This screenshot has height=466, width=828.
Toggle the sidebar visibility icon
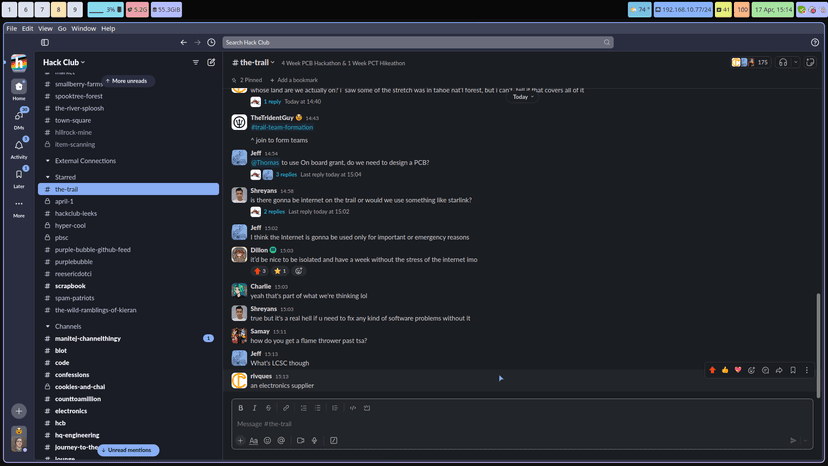[45, 42]
